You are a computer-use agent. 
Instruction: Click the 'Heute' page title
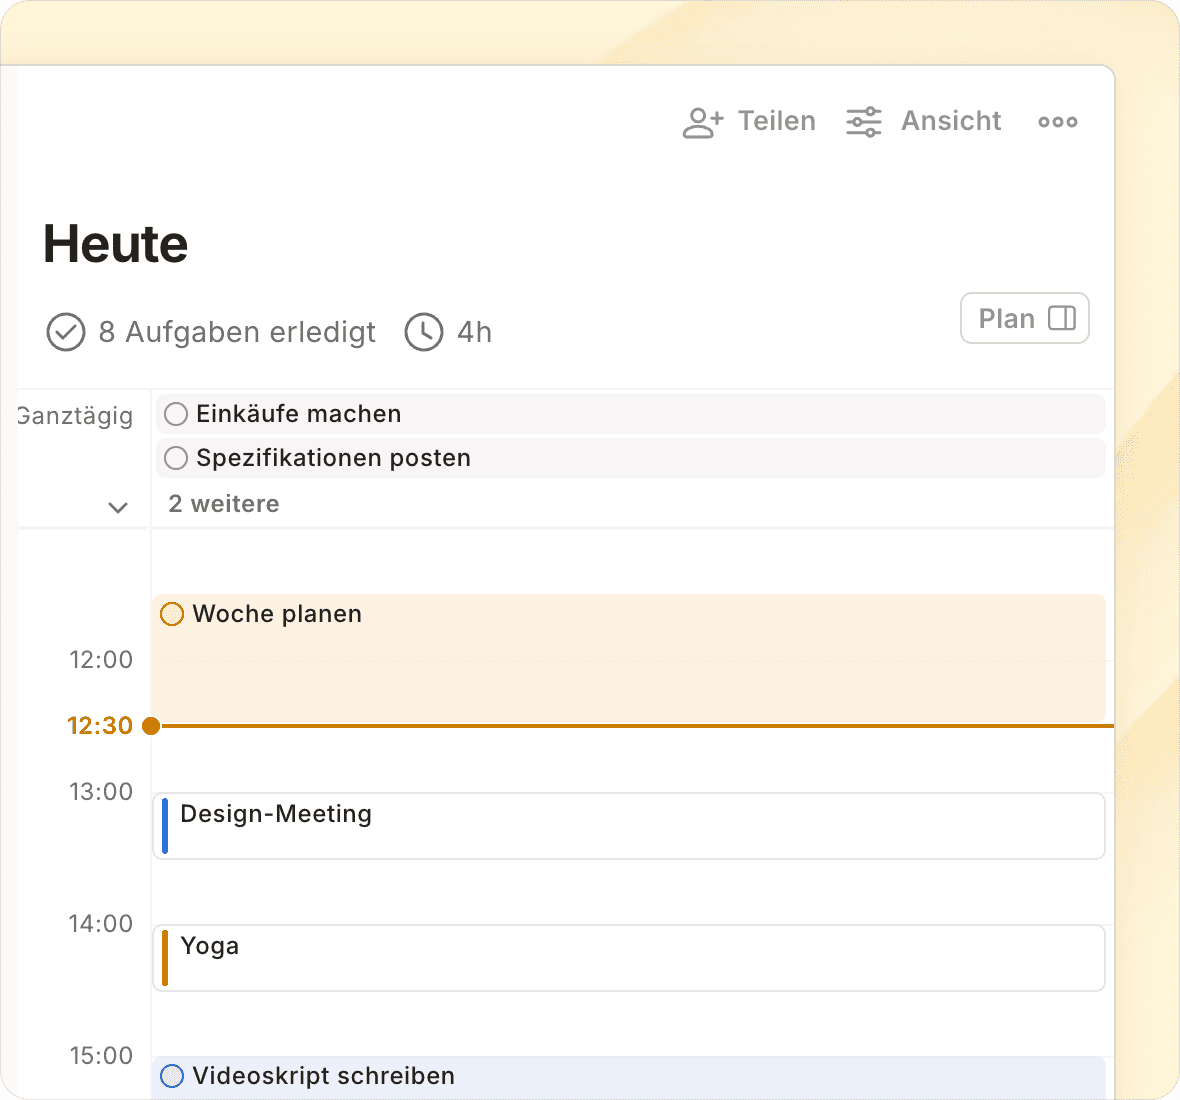click(x=116, y=244)
